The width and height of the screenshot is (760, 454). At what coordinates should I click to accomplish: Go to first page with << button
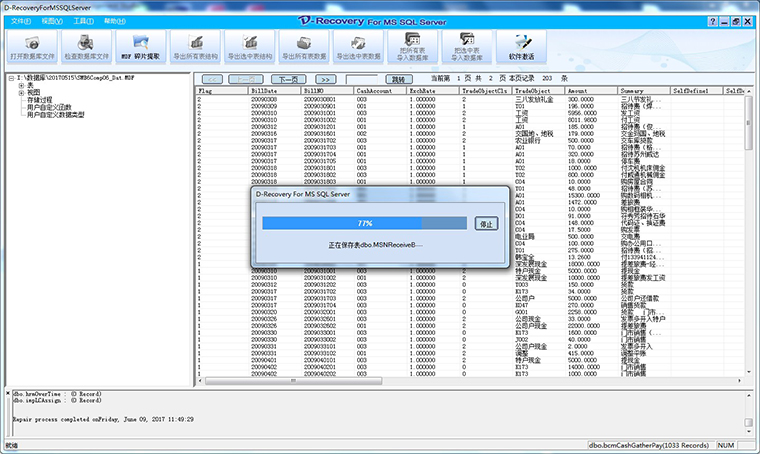(212, 79)
